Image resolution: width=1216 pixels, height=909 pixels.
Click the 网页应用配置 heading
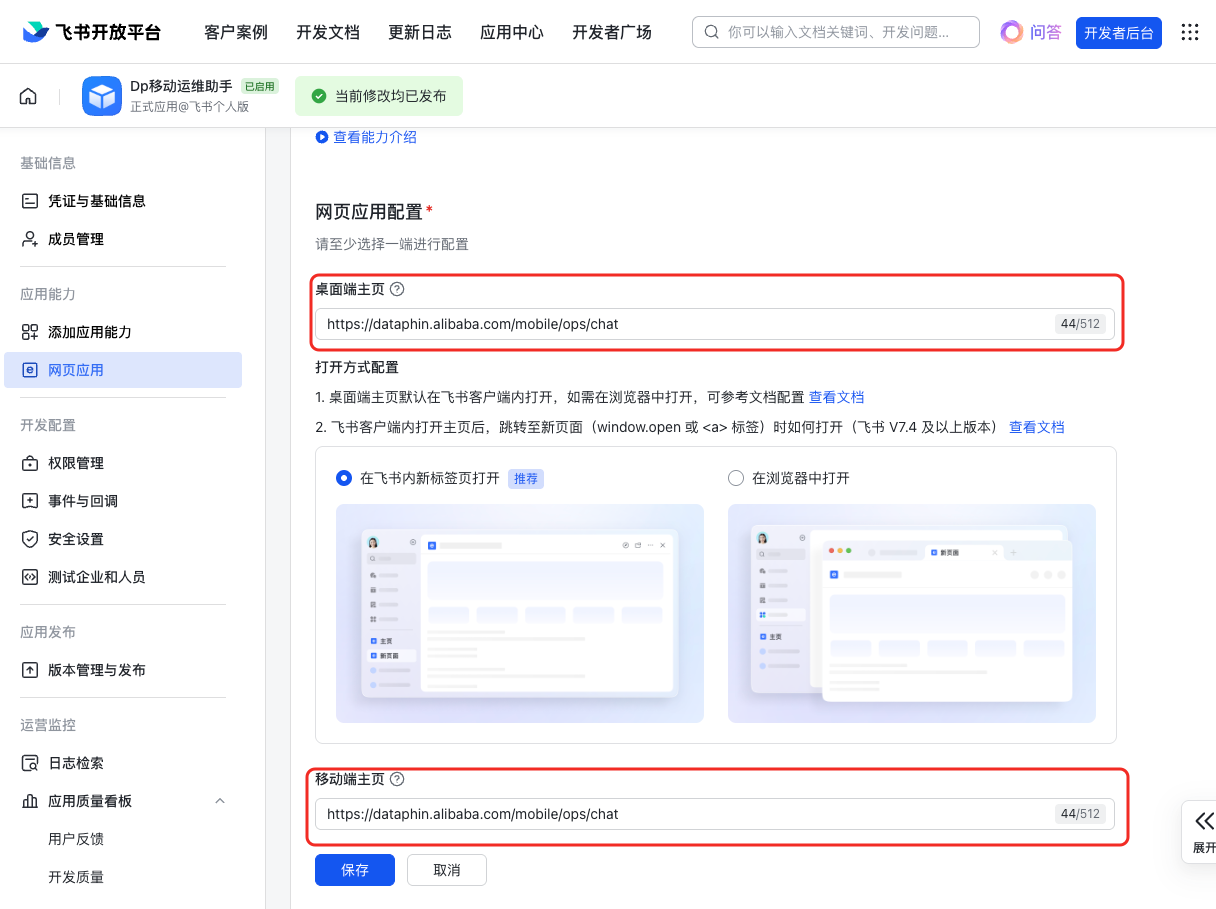(x=369, y=212)
